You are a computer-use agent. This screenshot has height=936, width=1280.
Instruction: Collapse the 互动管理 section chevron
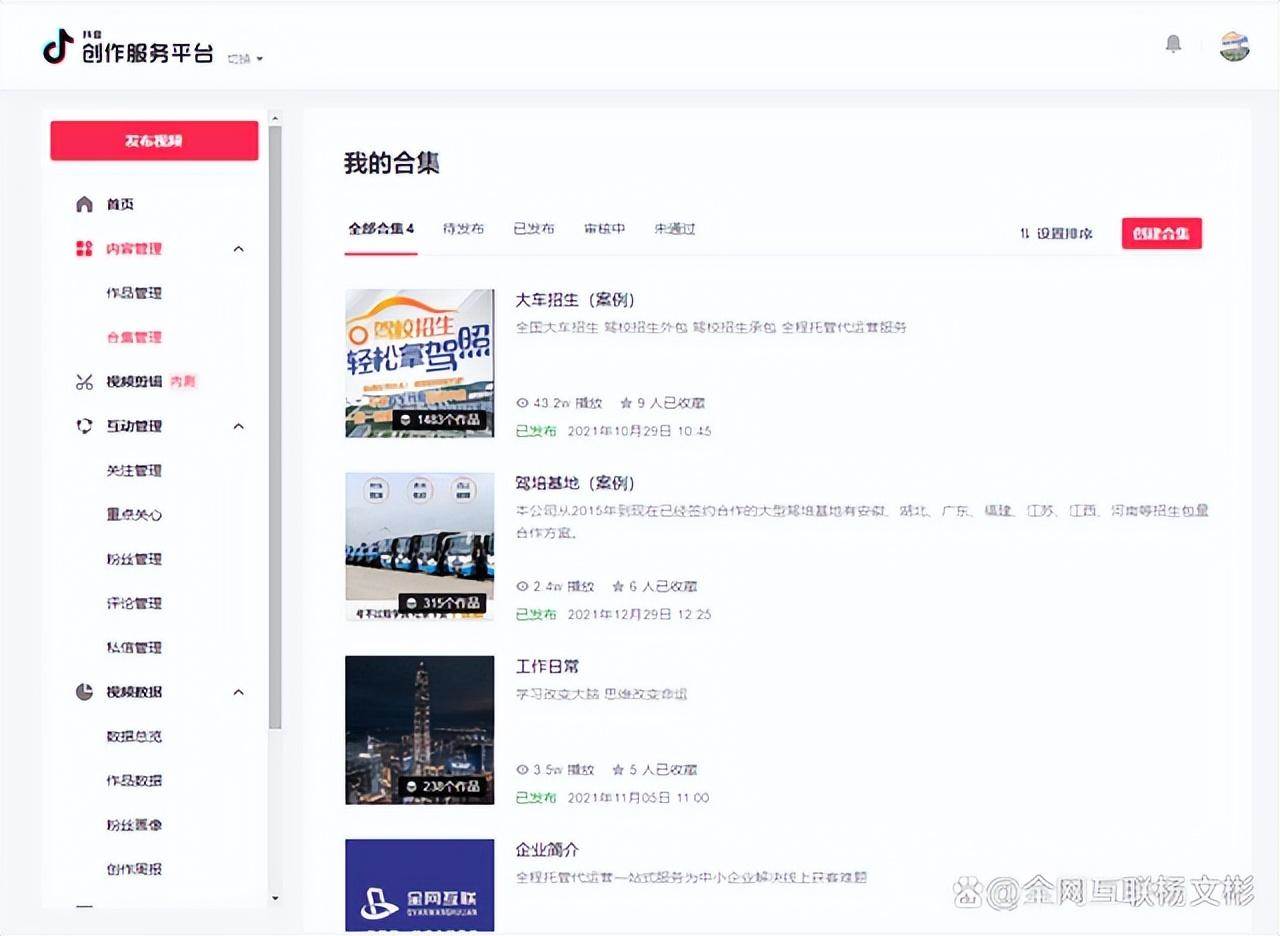click(239, 426)
